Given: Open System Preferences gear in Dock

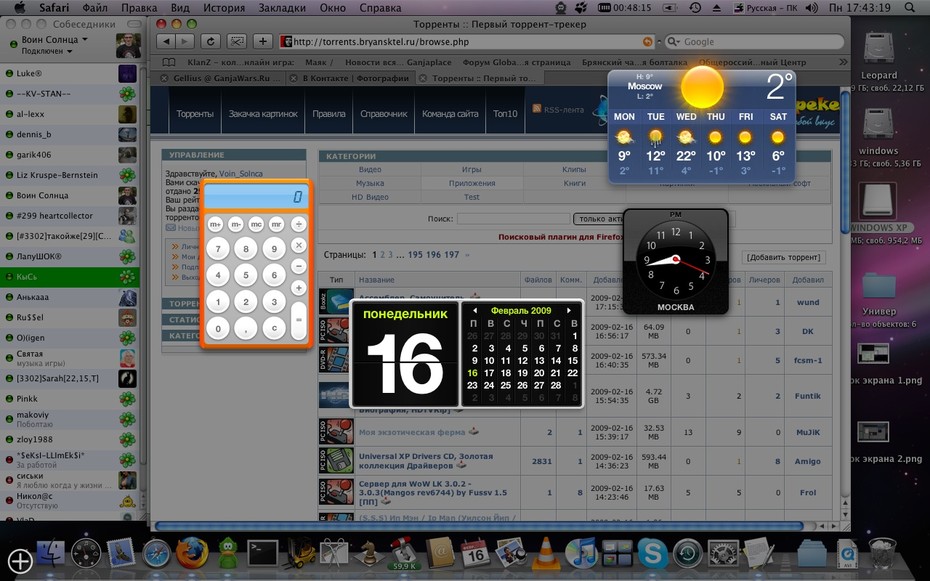Looking at the screenshot, I should point(724,554).
